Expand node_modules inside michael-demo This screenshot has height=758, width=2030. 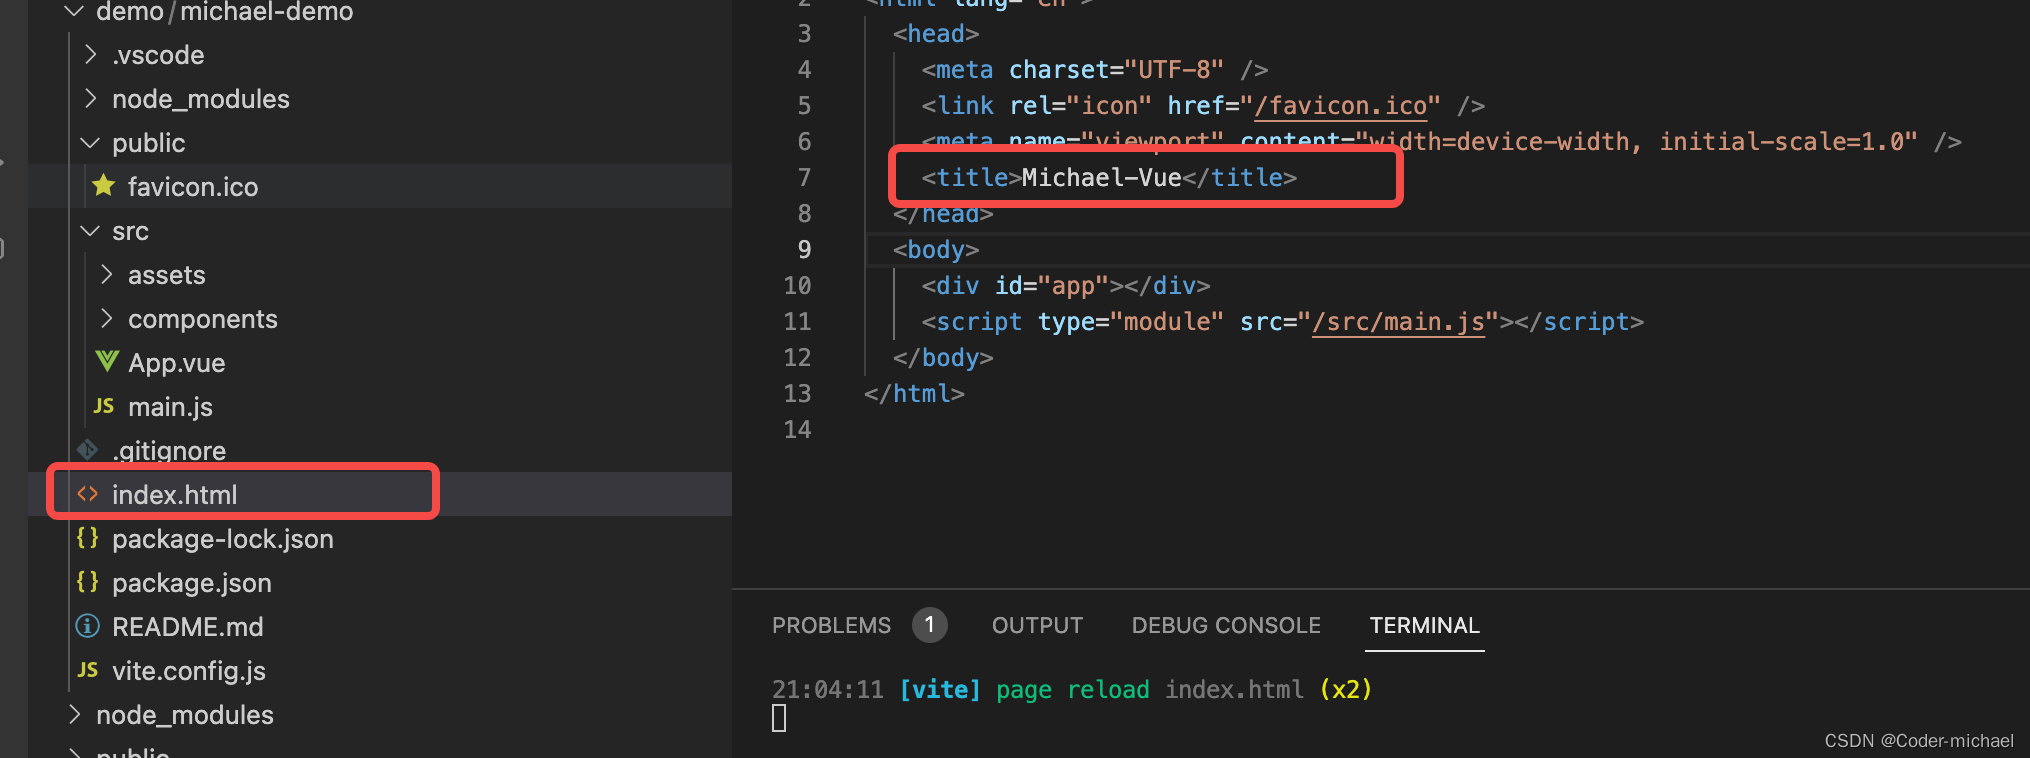pyautogui.click(x=91, y=98)
